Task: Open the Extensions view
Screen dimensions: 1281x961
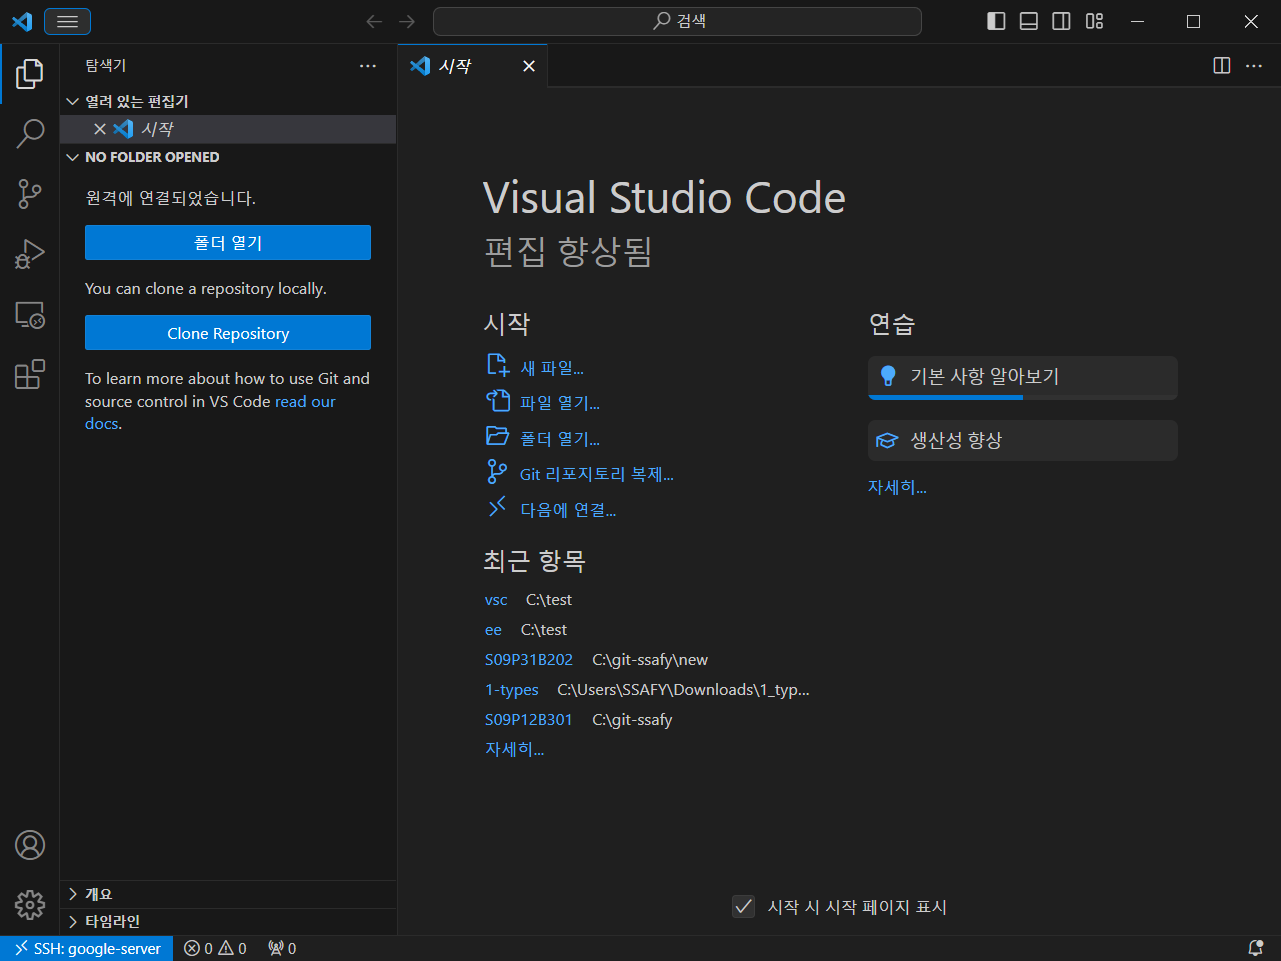Action: coord(30,375)
